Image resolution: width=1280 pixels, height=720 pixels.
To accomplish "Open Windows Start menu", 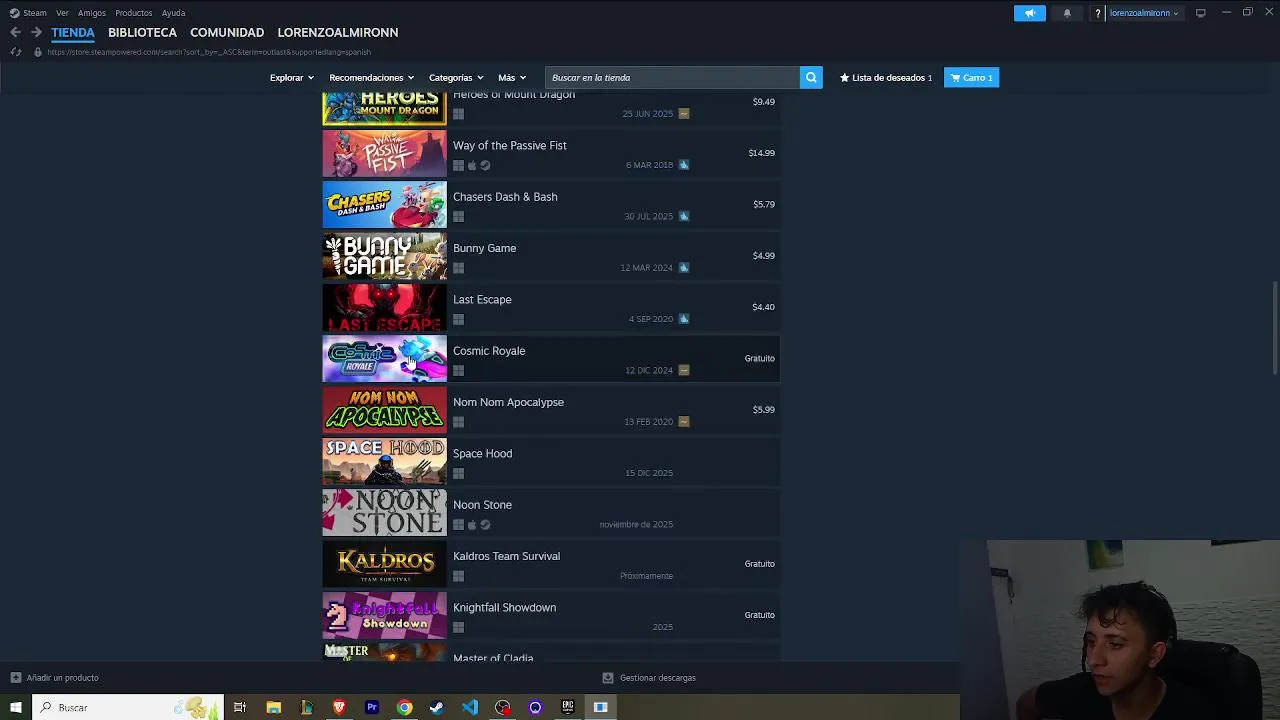I will [x=15, y=707].
